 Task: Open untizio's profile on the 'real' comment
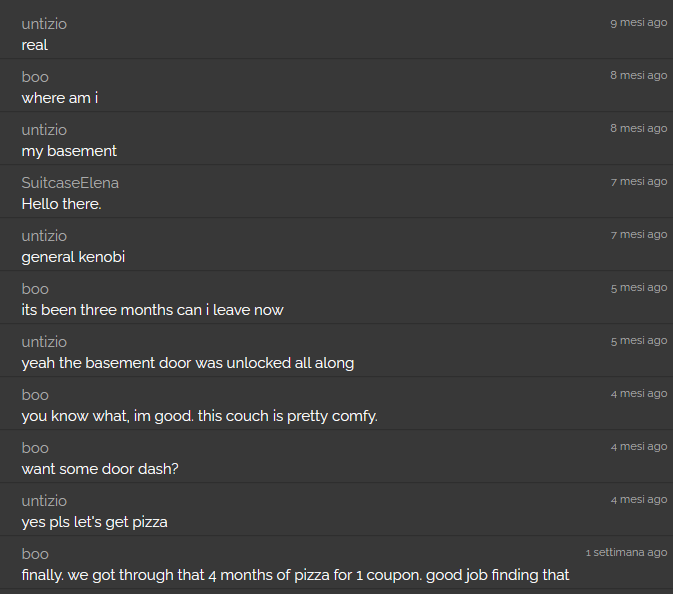[44, 24]
